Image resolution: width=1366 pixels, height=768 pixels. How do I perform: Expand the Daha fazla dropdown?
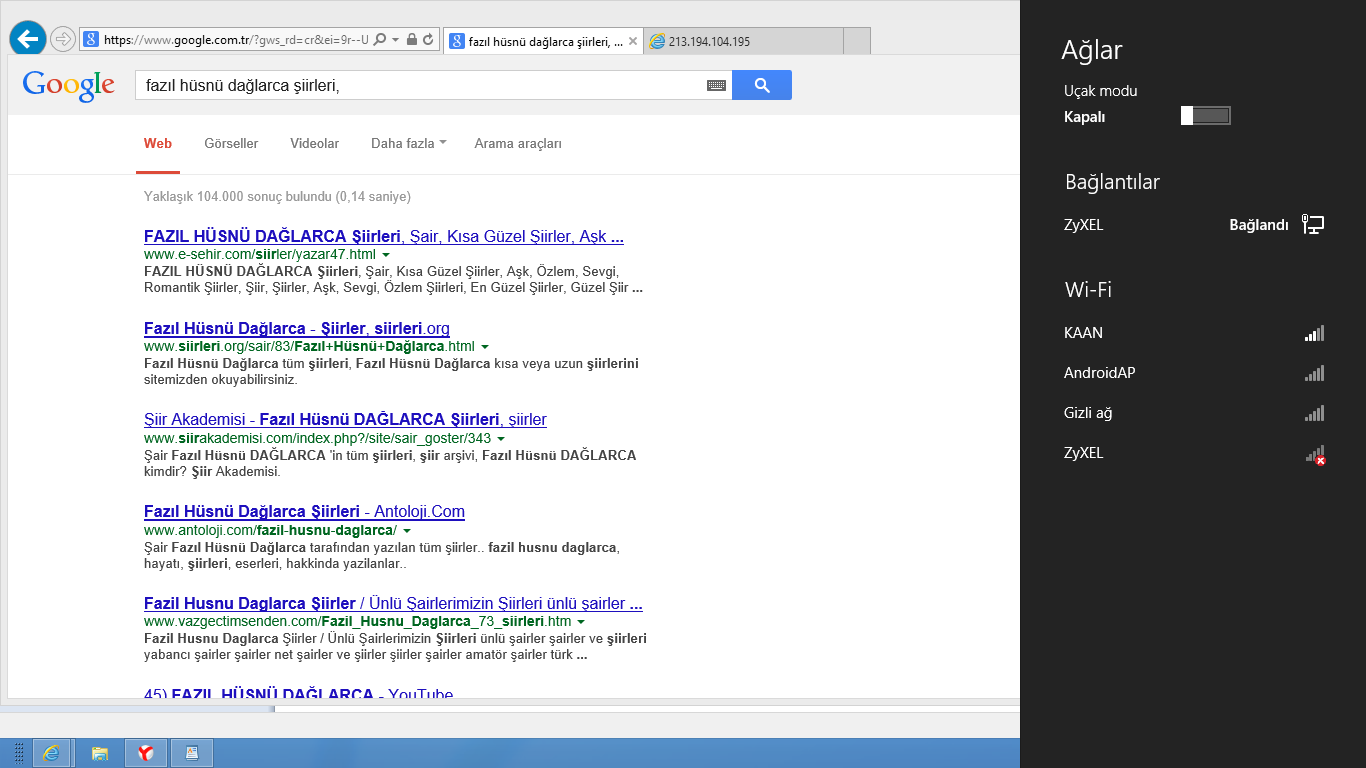pyautogui.click(x=409, y=143)
